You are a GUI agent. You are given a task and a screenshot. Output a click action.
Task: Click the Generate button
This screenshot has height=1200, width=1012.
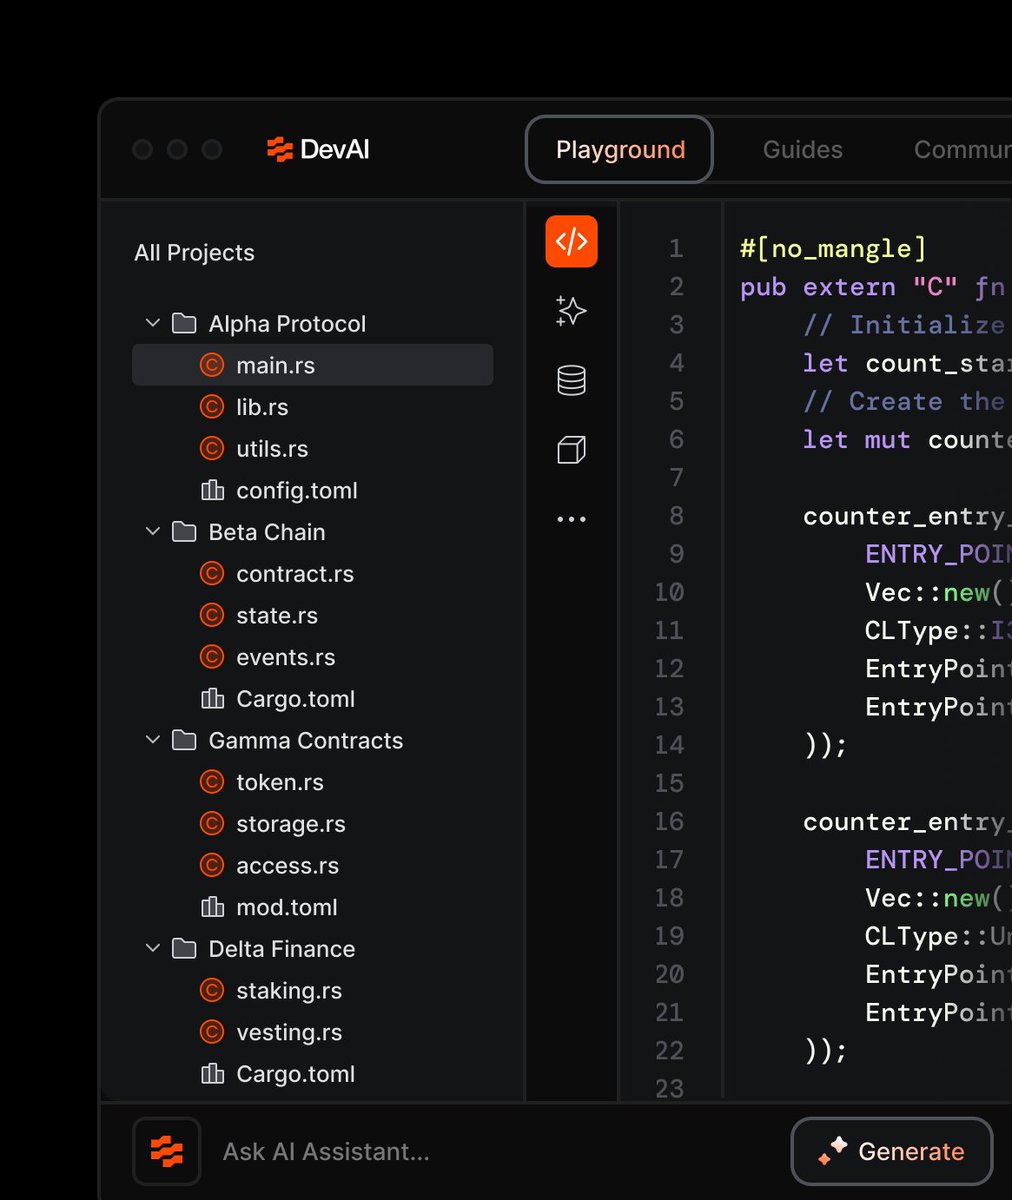(892, 1151)
